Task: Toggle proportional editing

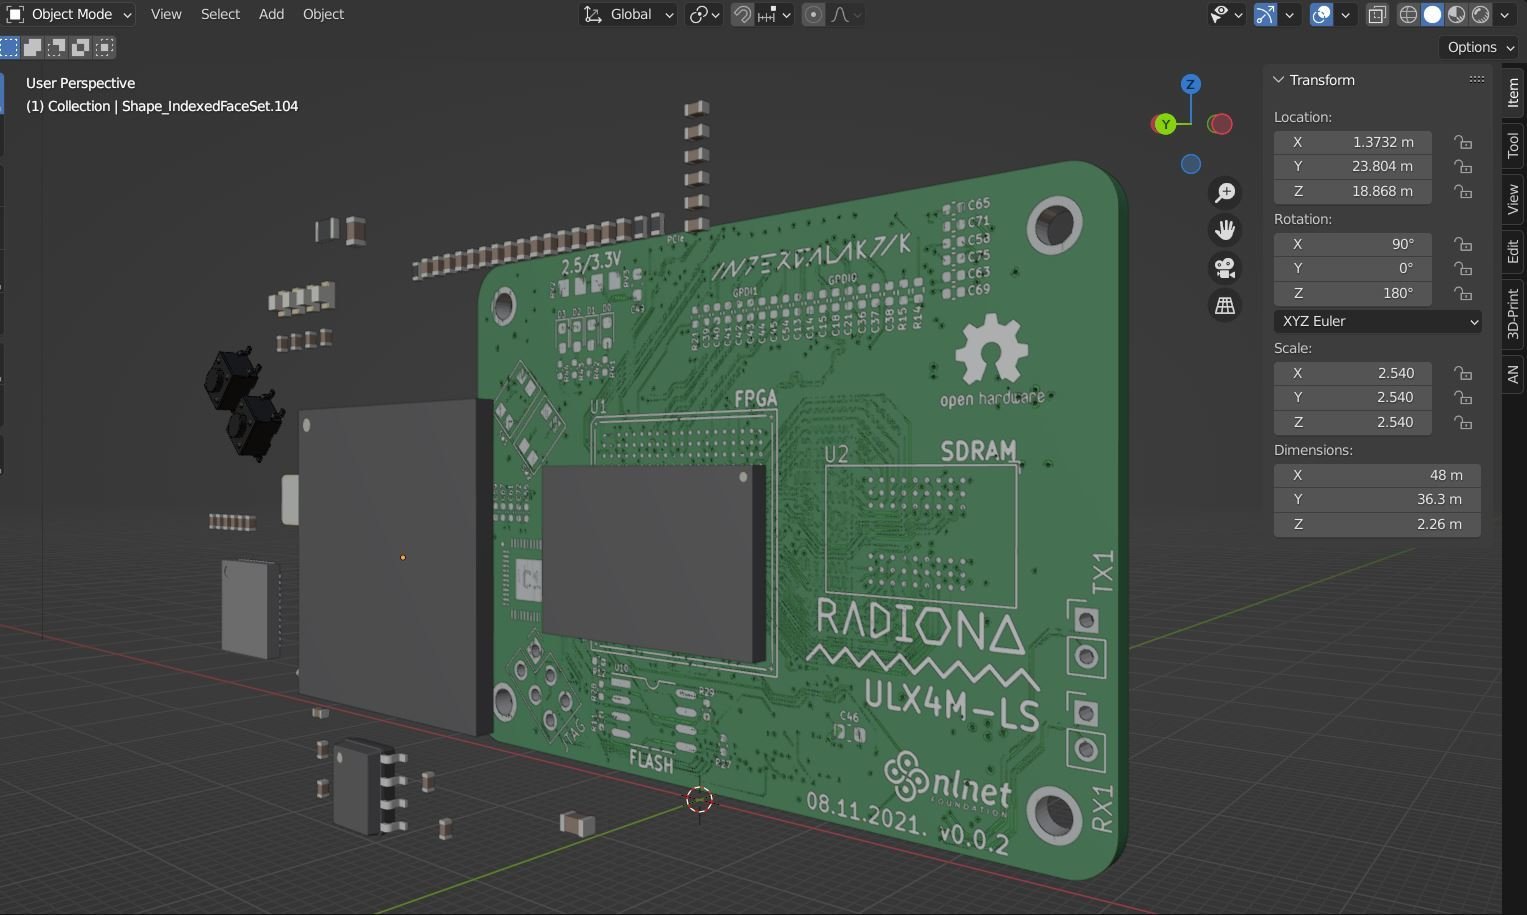Action: (x=813, y=14)
